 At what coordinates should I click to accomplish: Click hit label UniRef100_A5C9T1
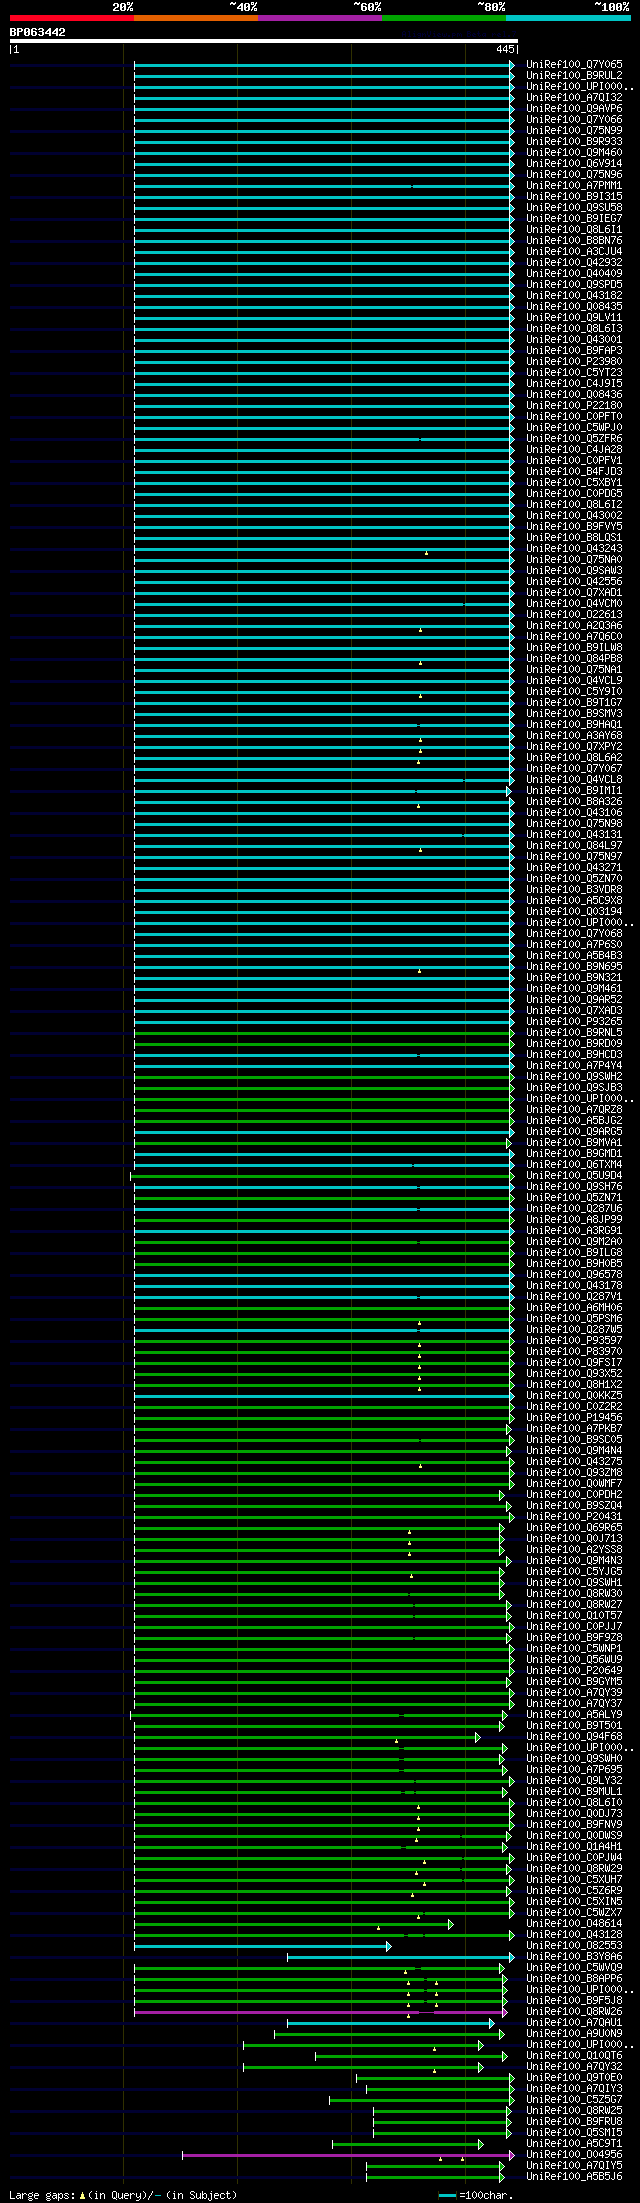click(x=574, y=2144)
